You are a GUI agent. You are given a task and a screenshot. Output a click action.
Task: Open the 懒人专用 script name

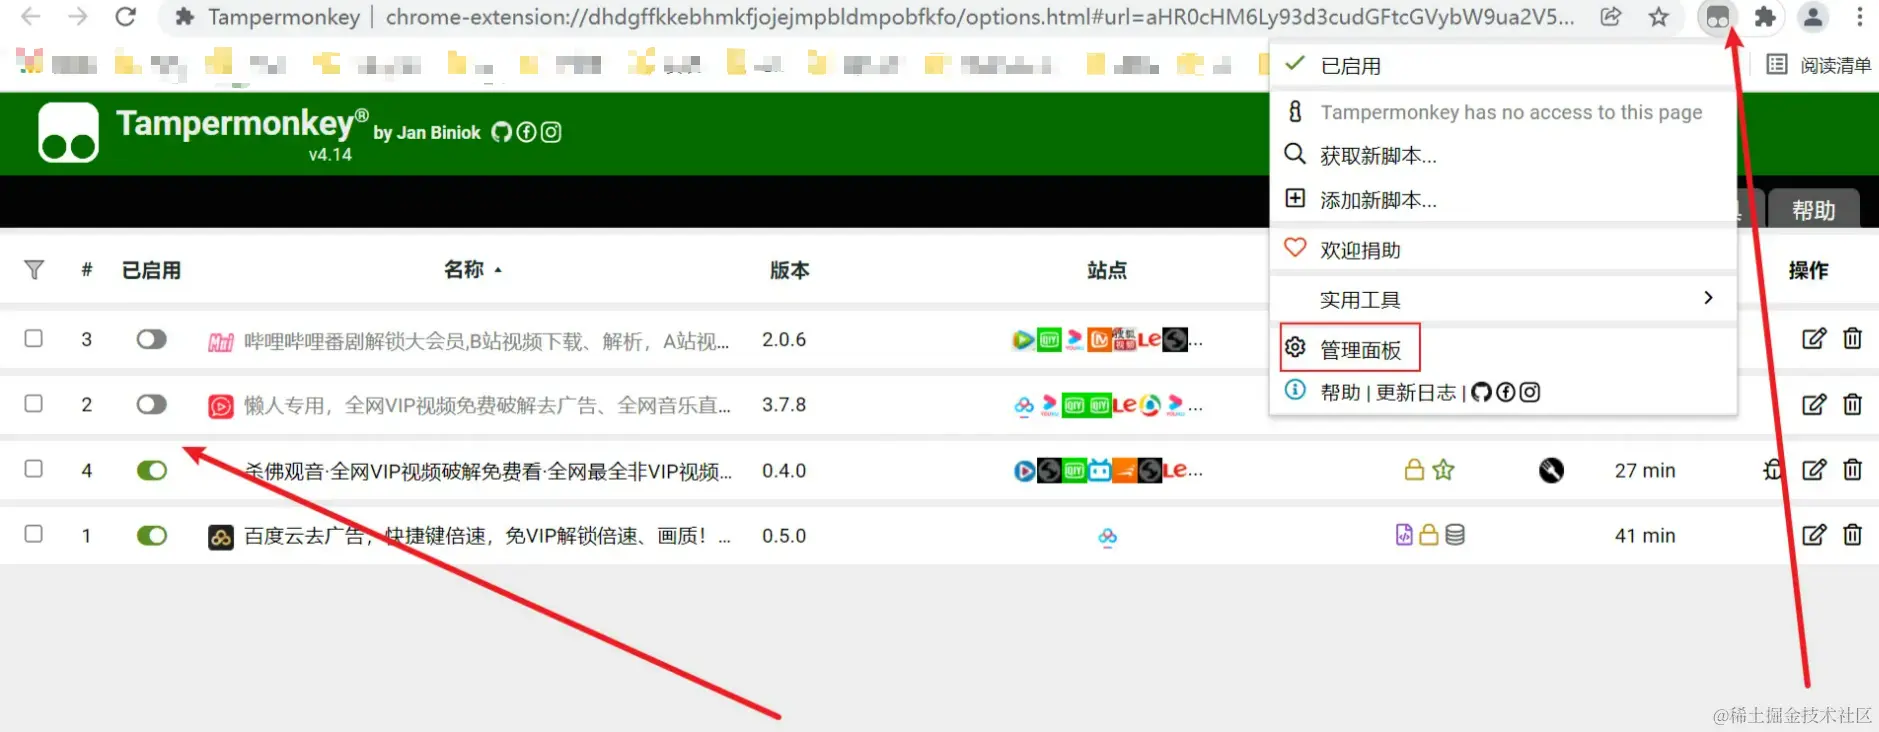point(487,406)
